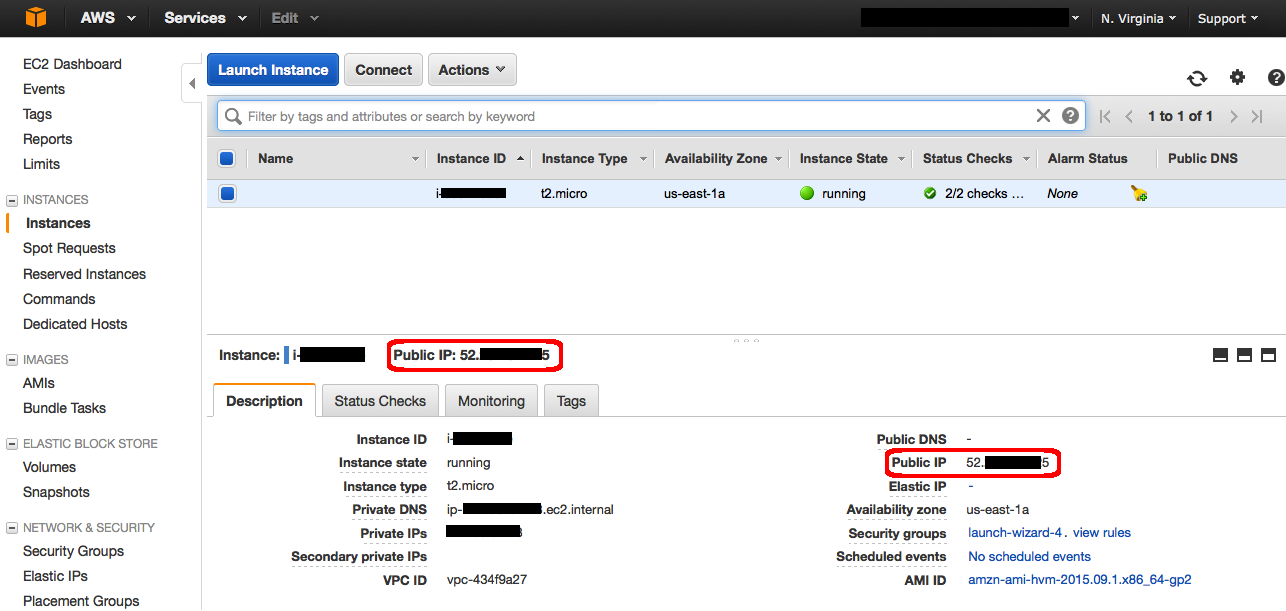Image resolution: width=1286 pixels, height=611 pixels.
Task: Check the running instance's row checkbox
Action: [227, 193]
